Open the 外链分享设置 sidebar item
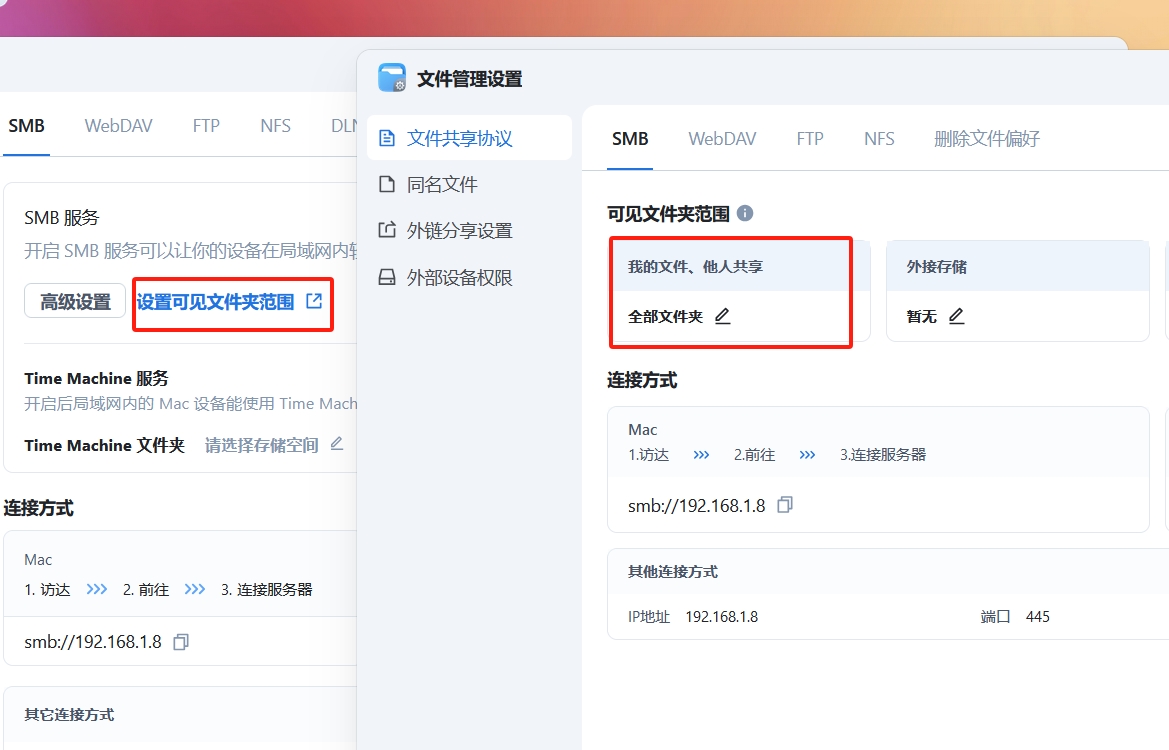The height and width of the screenshot is (750, 1169). click(469, 230)
